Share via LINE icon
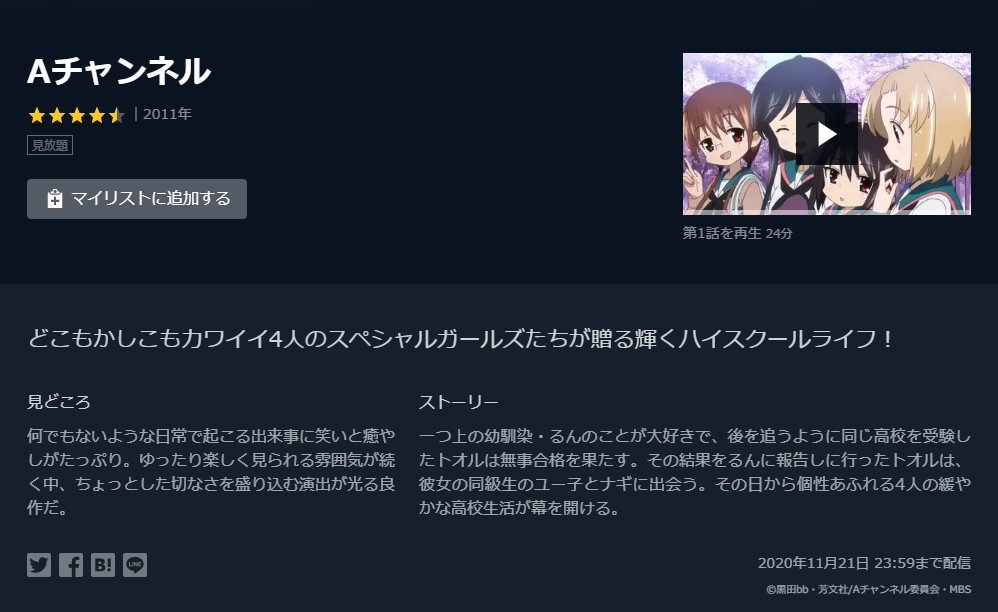 pos(135,565)
